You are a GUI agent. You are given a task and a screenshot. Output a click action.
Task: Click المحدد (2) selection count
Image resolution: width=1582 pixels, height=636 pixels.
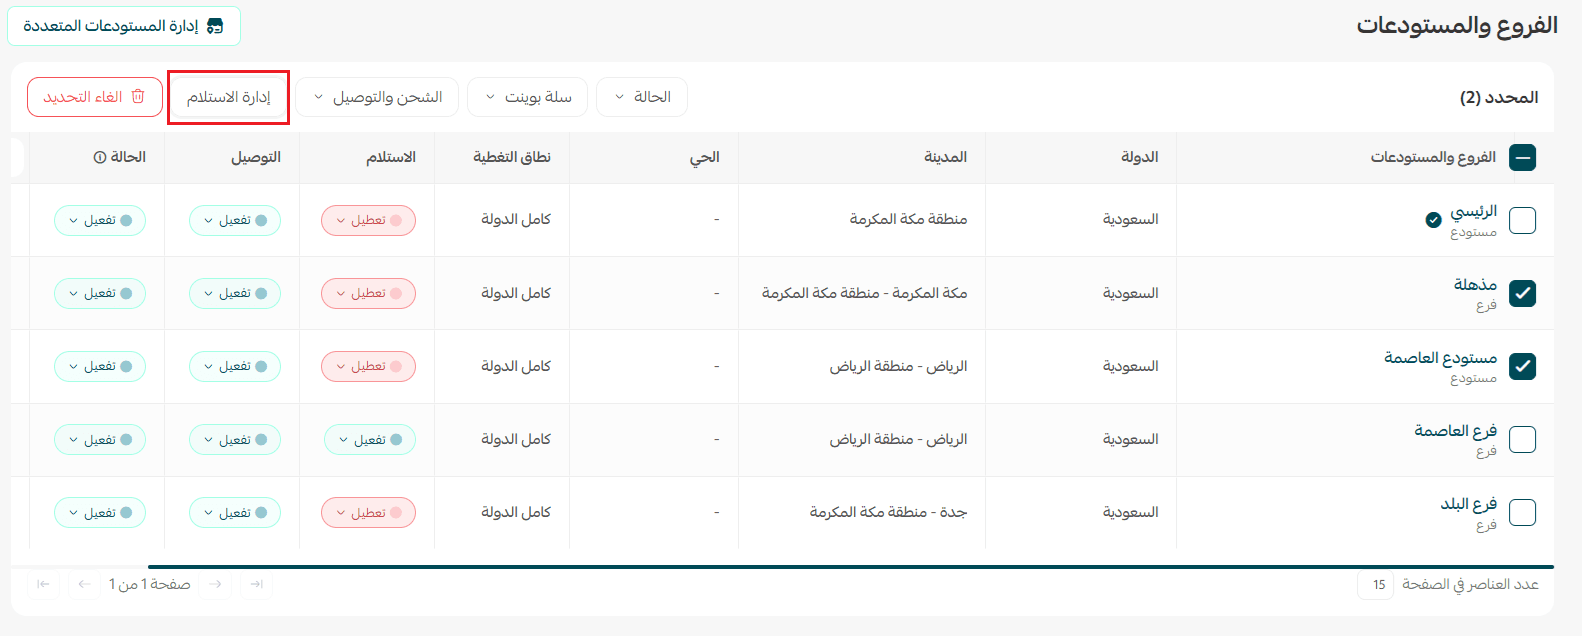click(x=1499, y=97)
